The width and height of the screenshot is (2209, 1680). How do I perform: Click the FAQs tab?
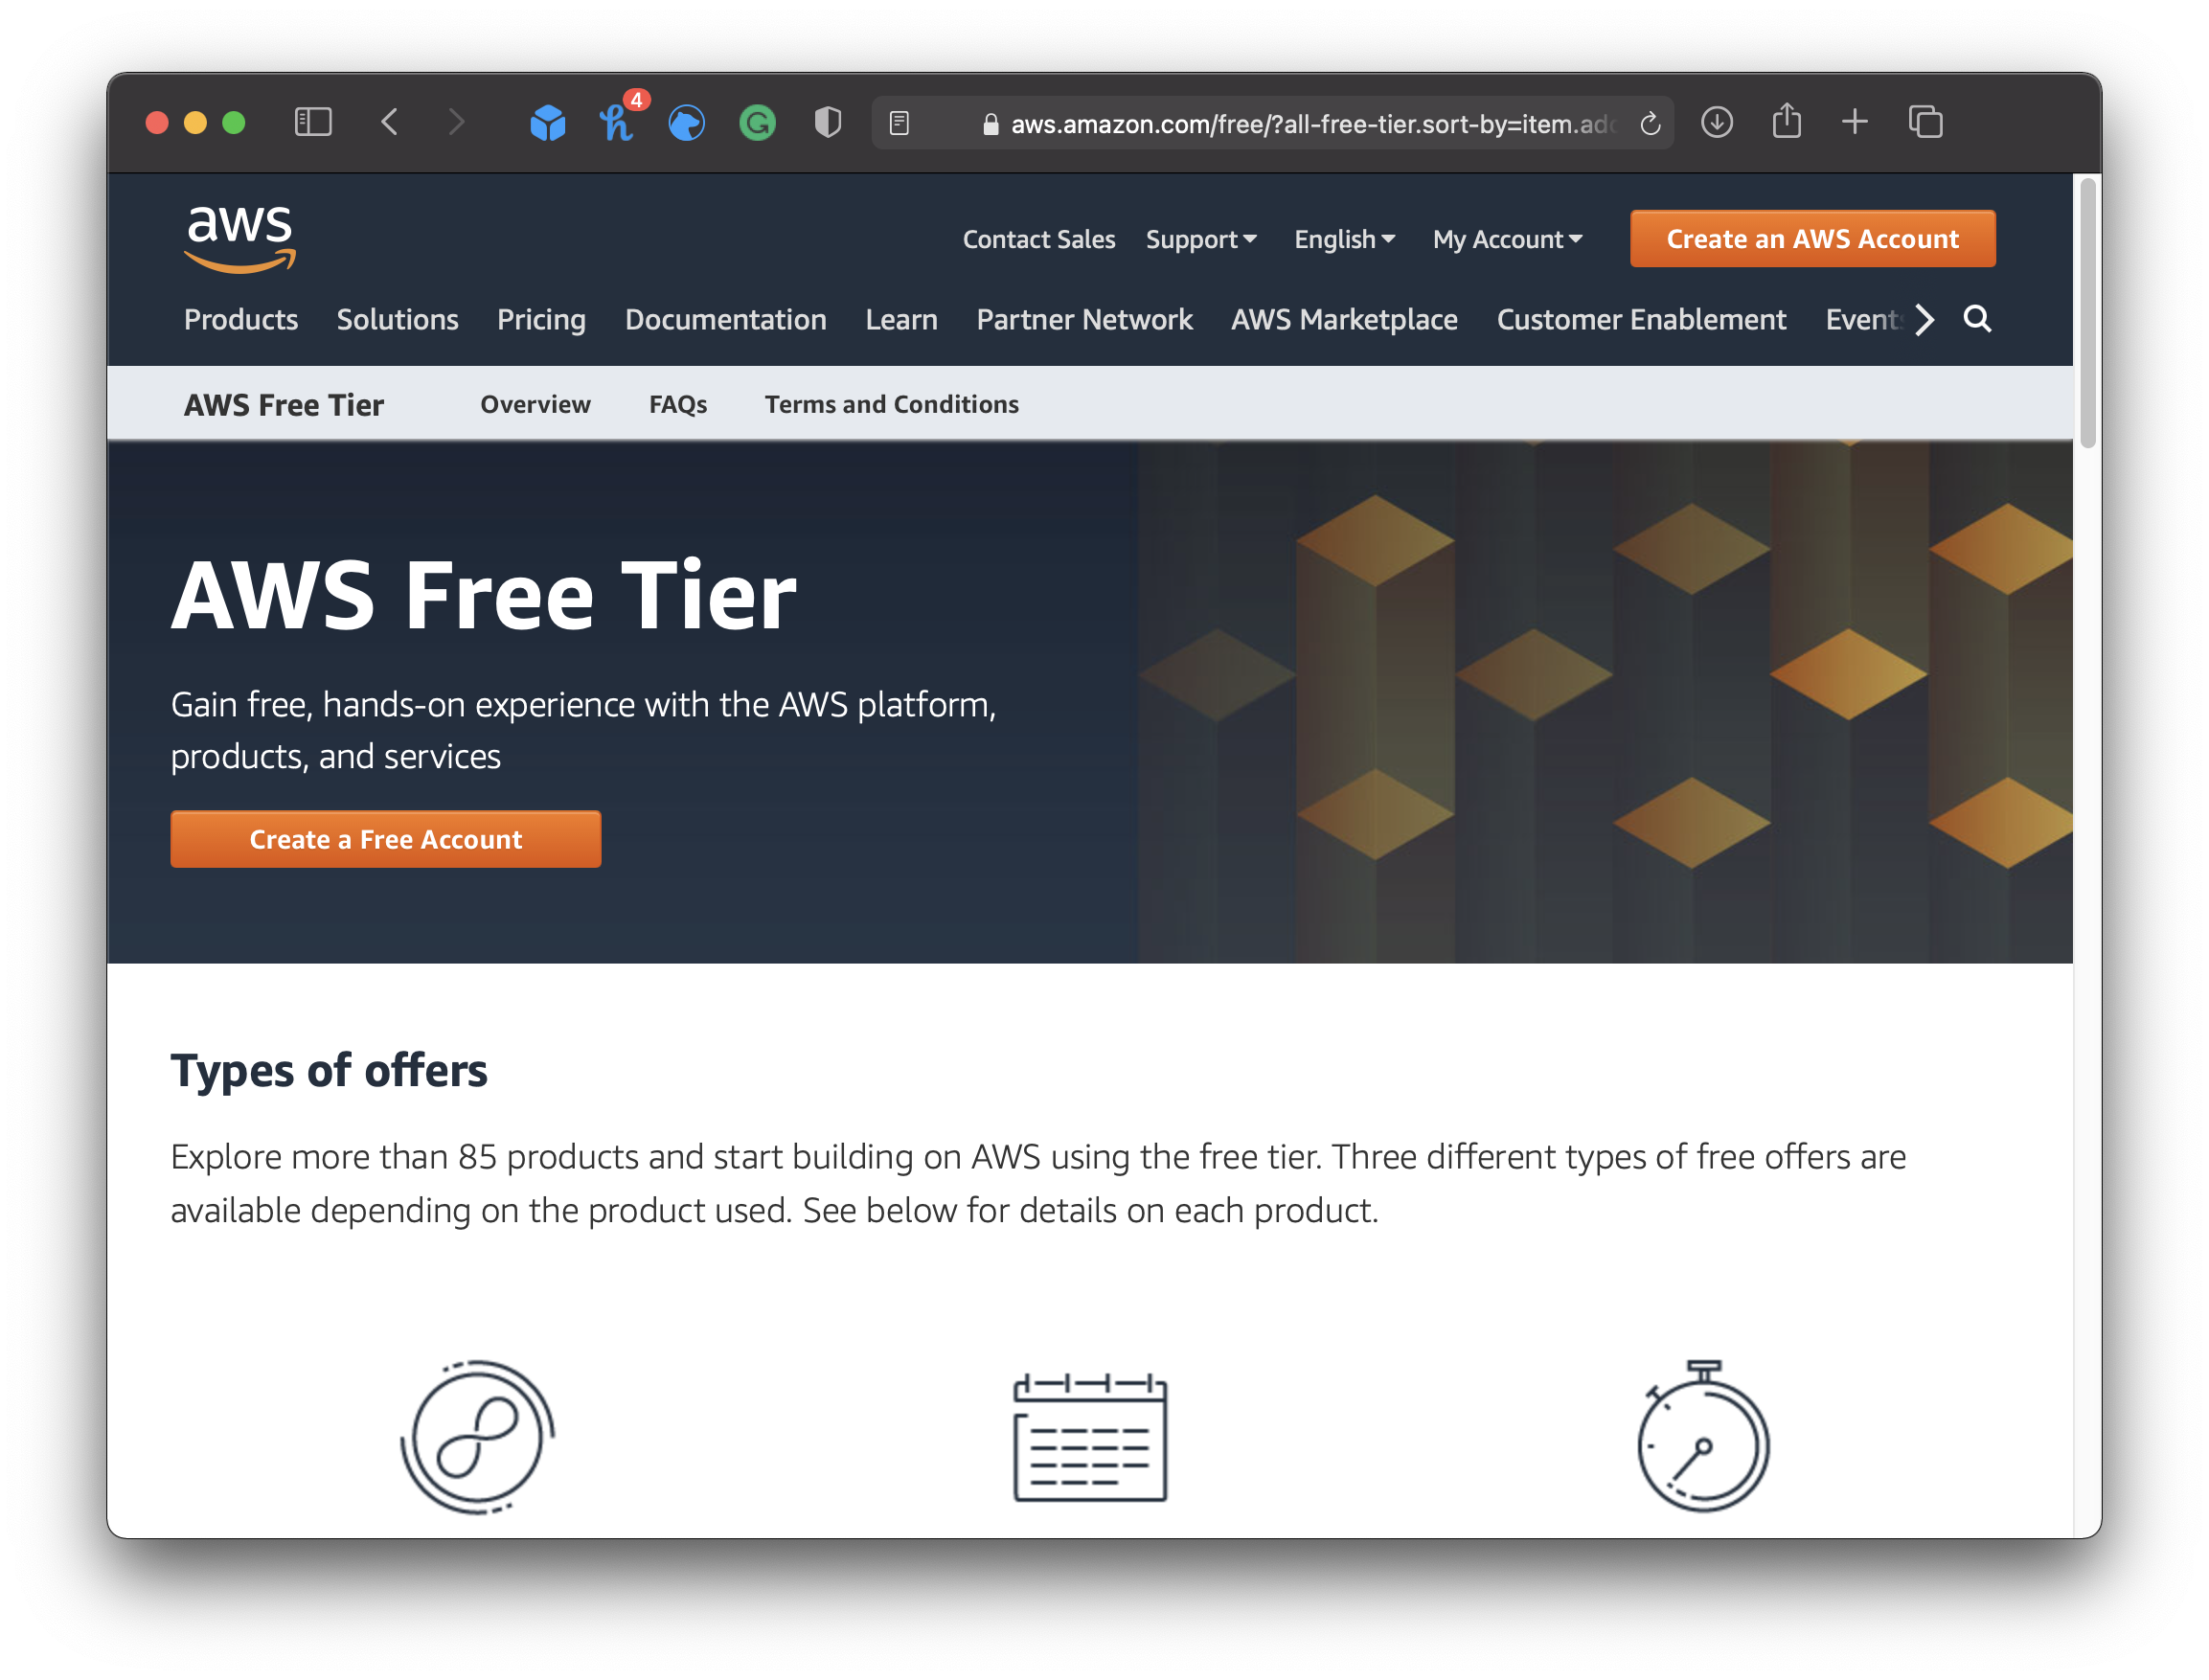(675, 404)
